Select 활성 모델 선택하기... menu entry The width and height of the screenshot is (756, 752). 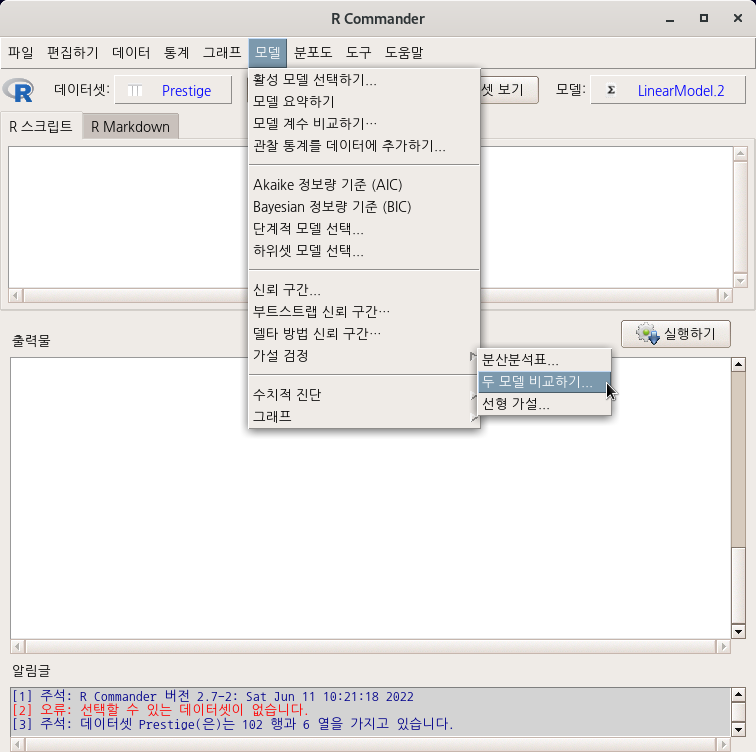pyautogui.click(x=364, y=80)
